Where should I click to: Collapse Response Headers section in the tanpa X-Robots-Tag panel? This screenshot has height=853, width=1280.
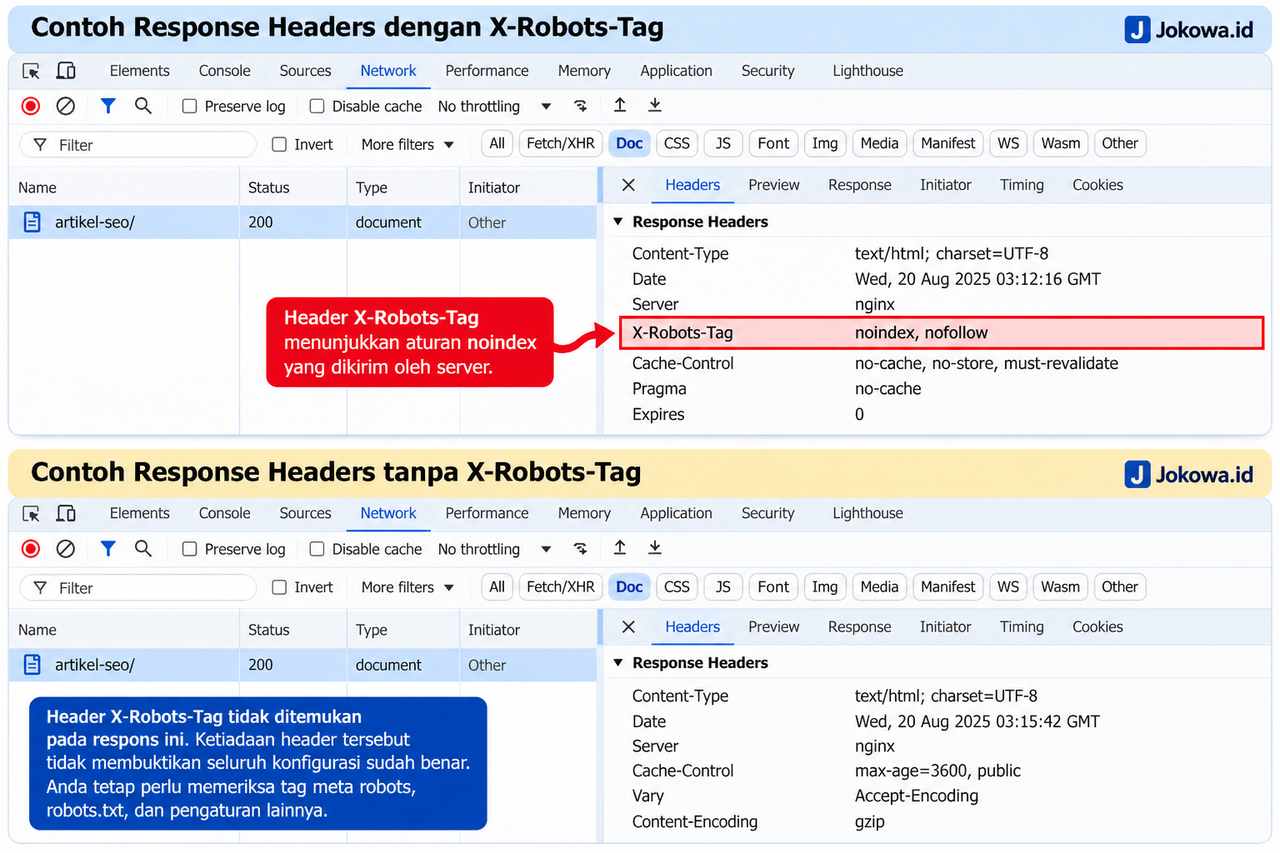point(618,663)
